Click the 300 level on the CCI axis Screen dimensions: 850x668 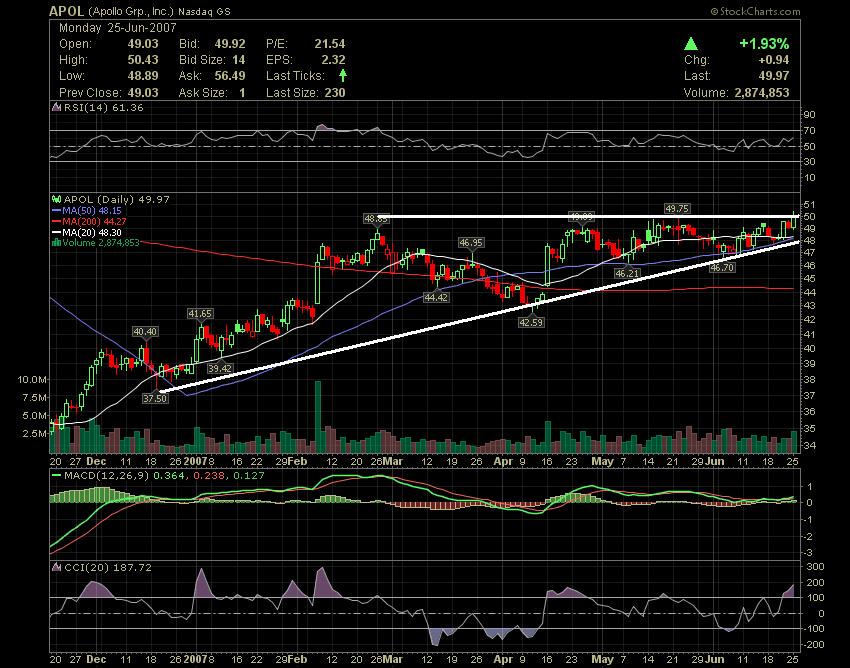pyautogui.click(x=816, y=567)
